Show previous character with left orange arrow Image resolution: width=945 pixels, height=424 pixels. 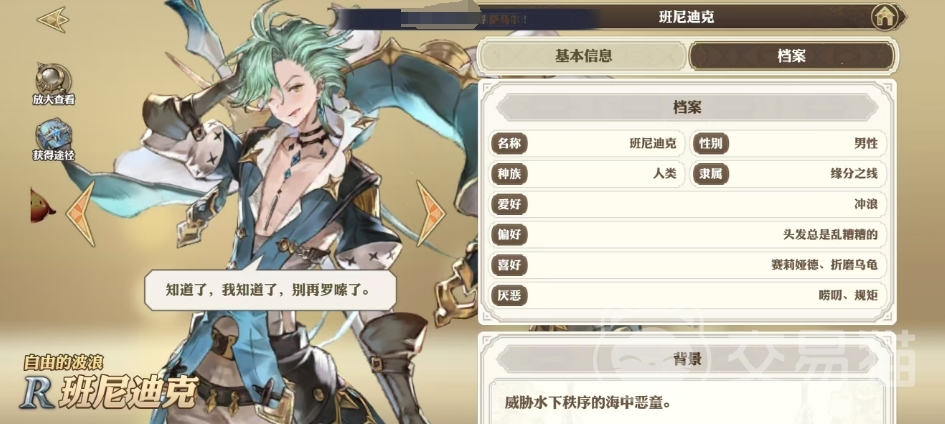[81, 214]
